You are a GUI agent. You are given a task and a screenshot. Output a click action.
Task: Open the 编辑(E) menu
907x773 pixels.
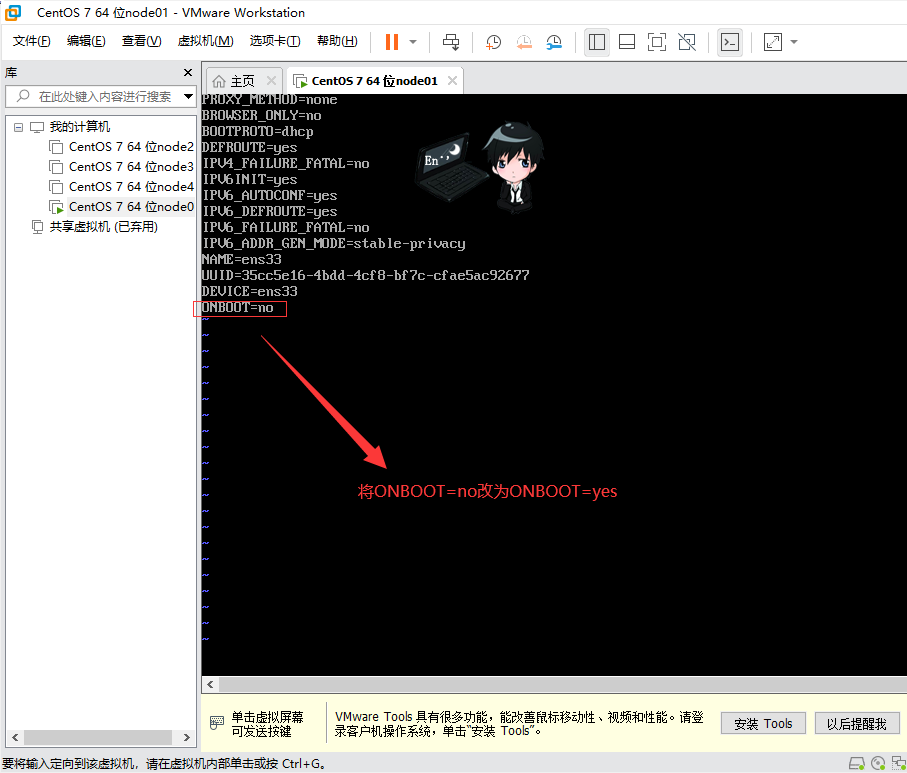[x=86, y=41]
